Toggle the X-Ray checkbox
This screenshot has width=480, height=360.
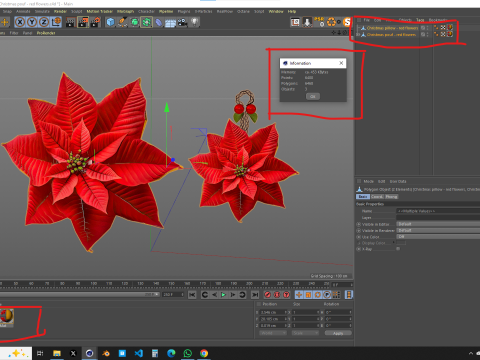coord(398,249)
